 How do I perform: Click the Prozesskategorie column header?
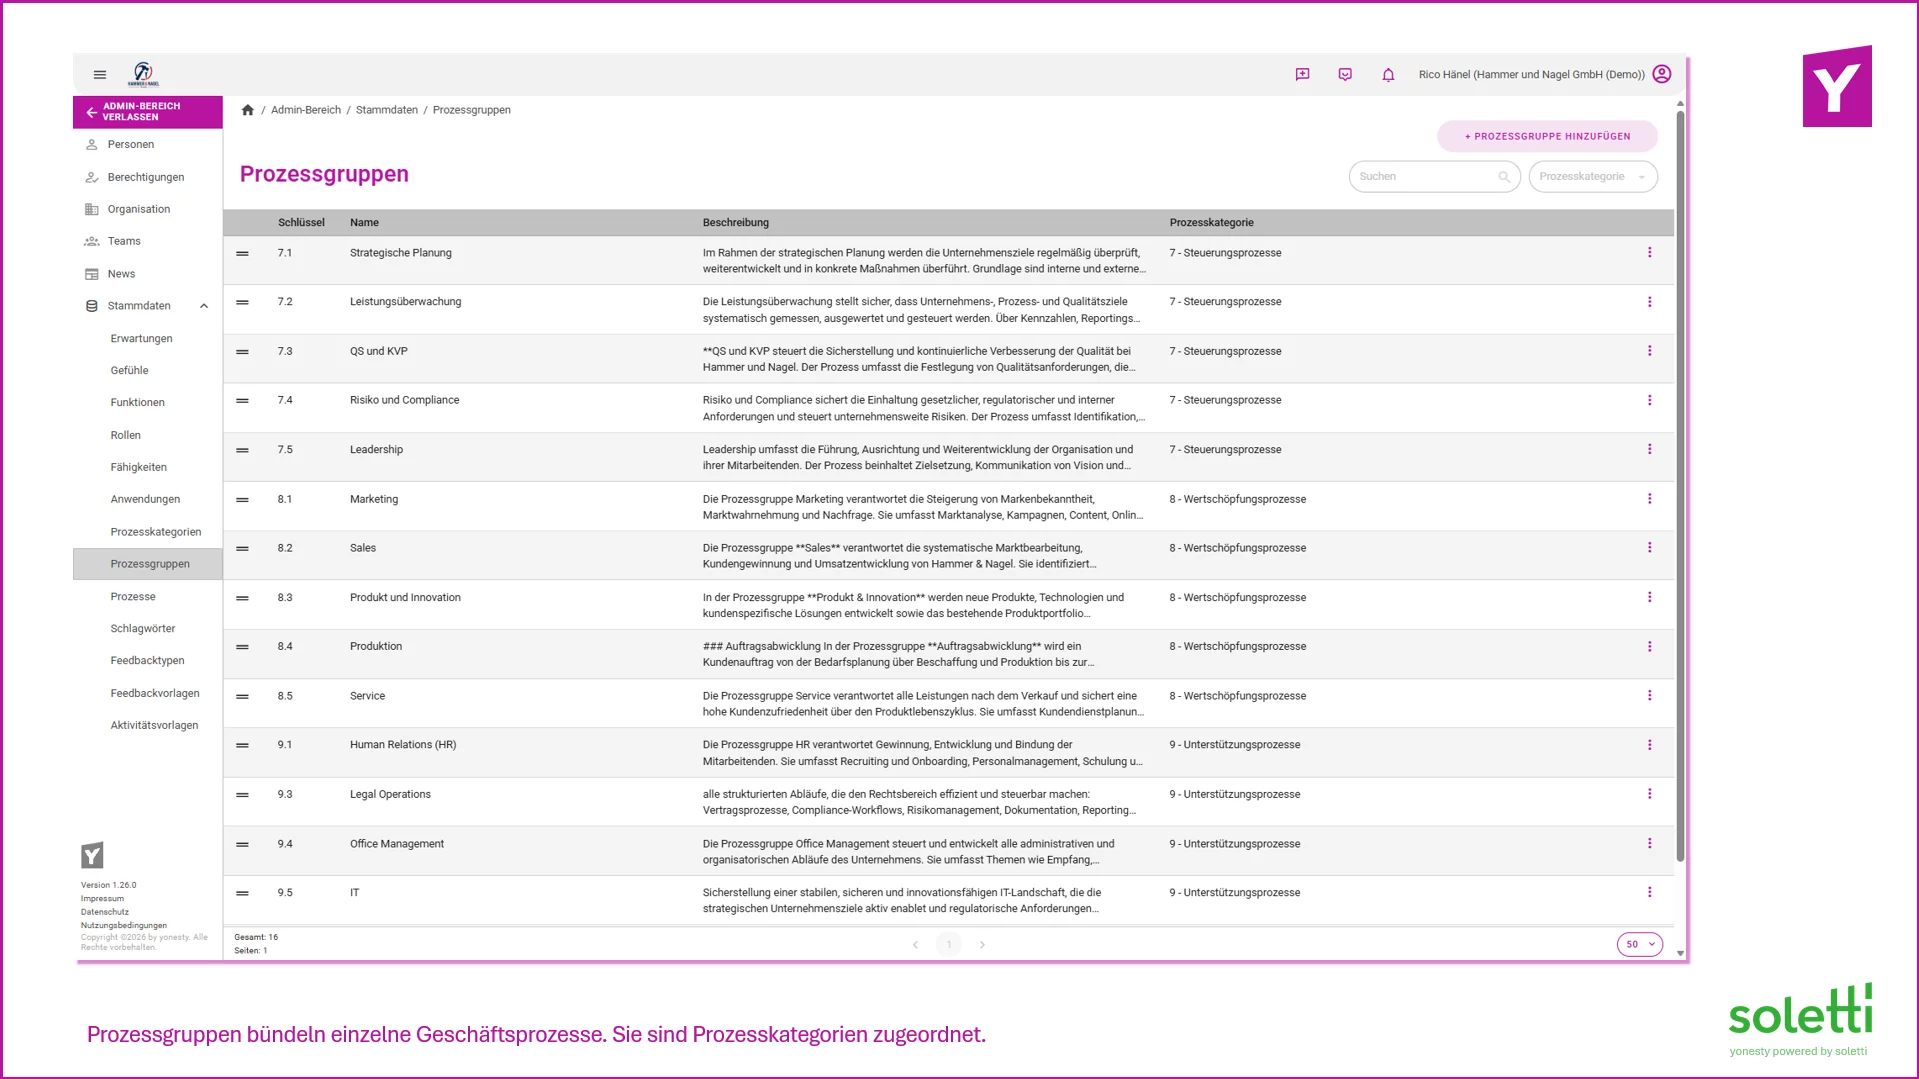click(1211, 223)
